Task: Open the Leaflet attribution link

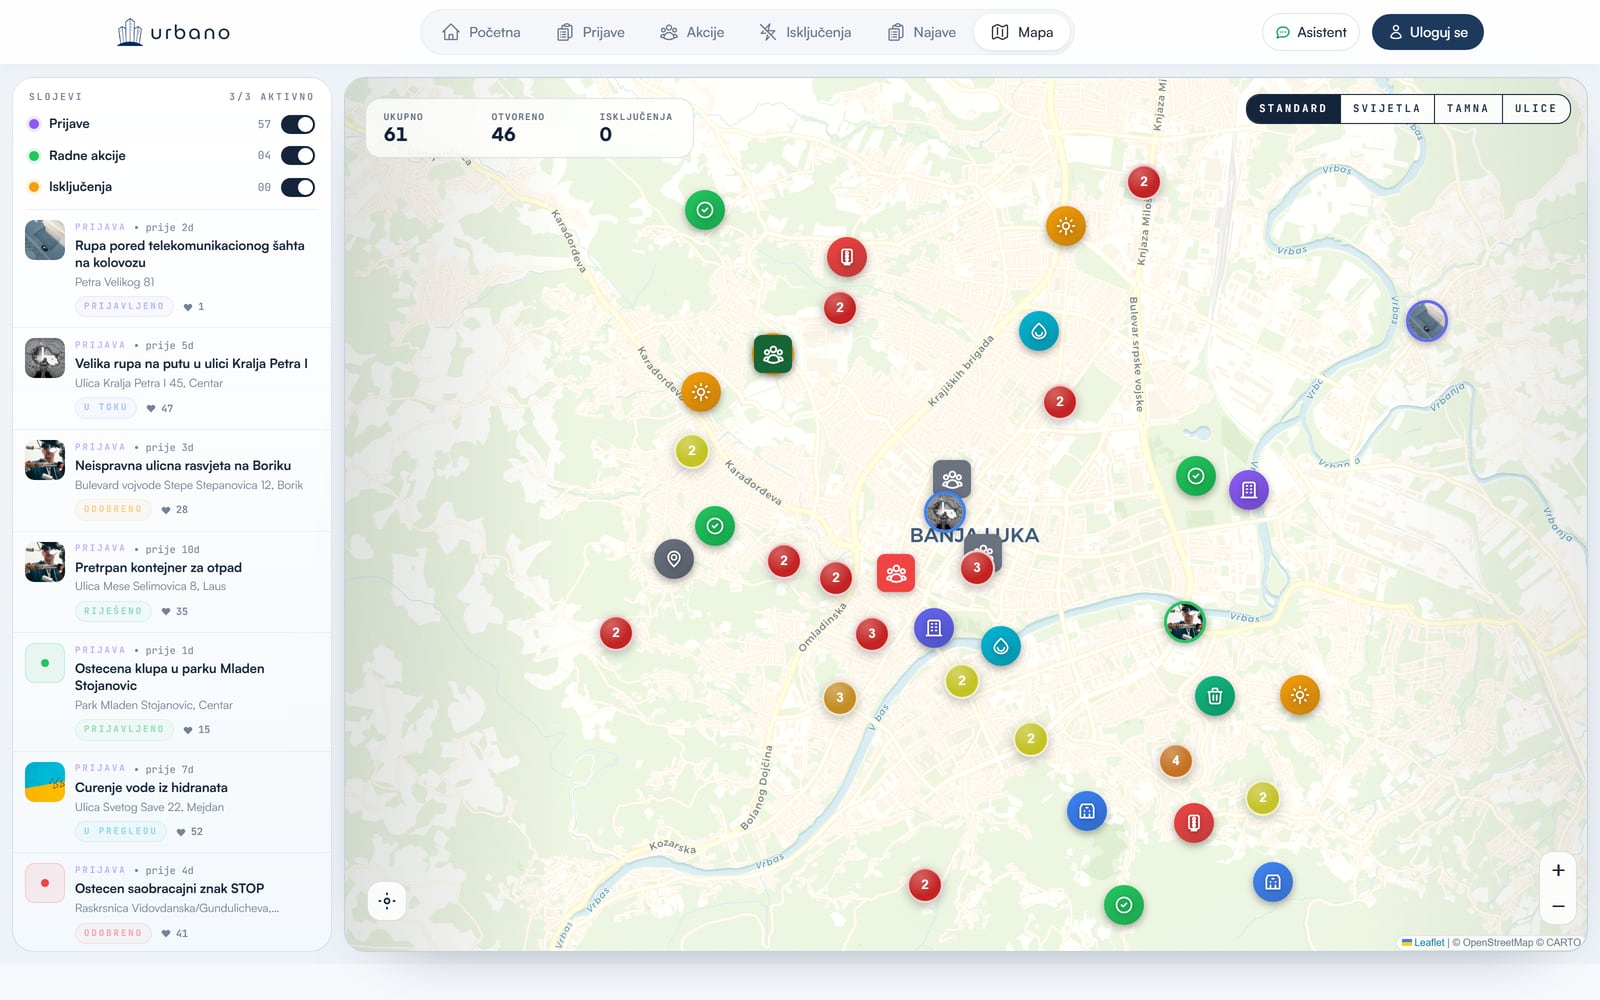Action: click(x=1423, y=942)
